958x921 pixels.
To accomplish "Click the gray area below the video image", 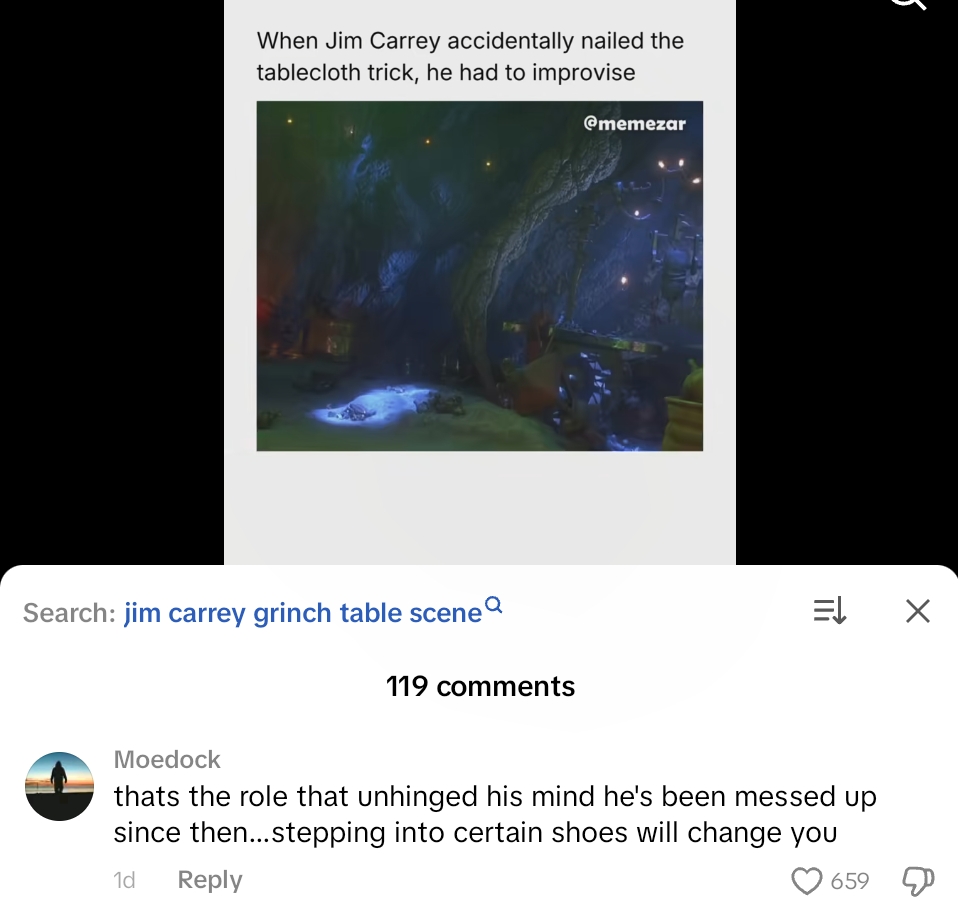I will pos(479,505).
